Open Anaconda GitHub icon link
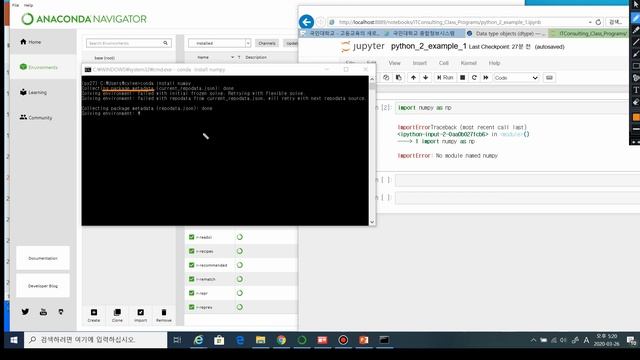 point(61,312)
